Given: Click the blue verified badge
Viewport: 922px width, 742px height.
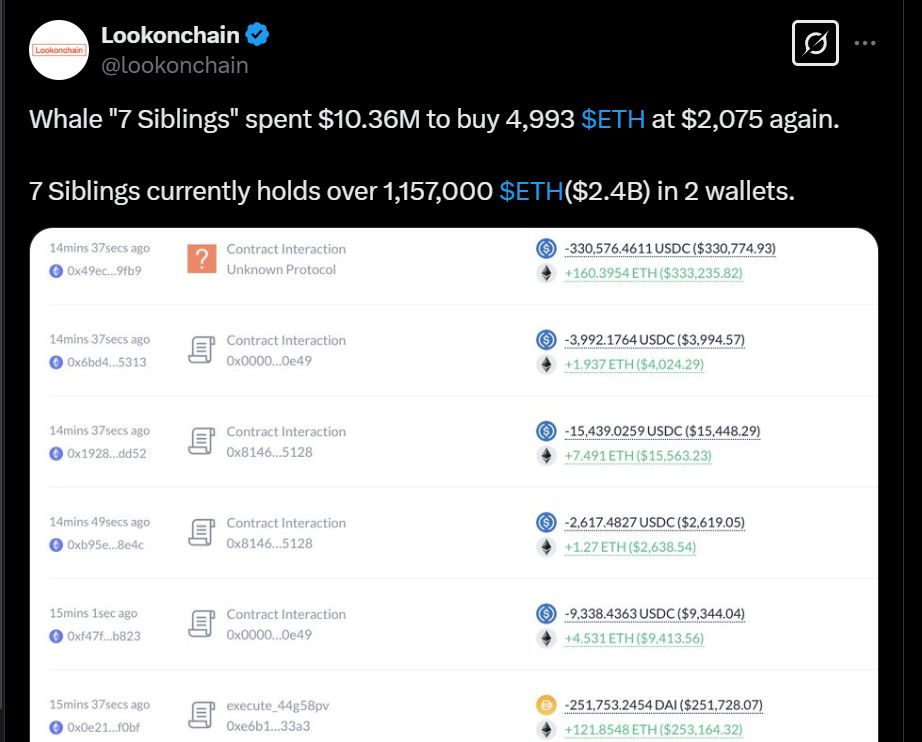Looking at the screenshot, I should [x=258, y=35].
